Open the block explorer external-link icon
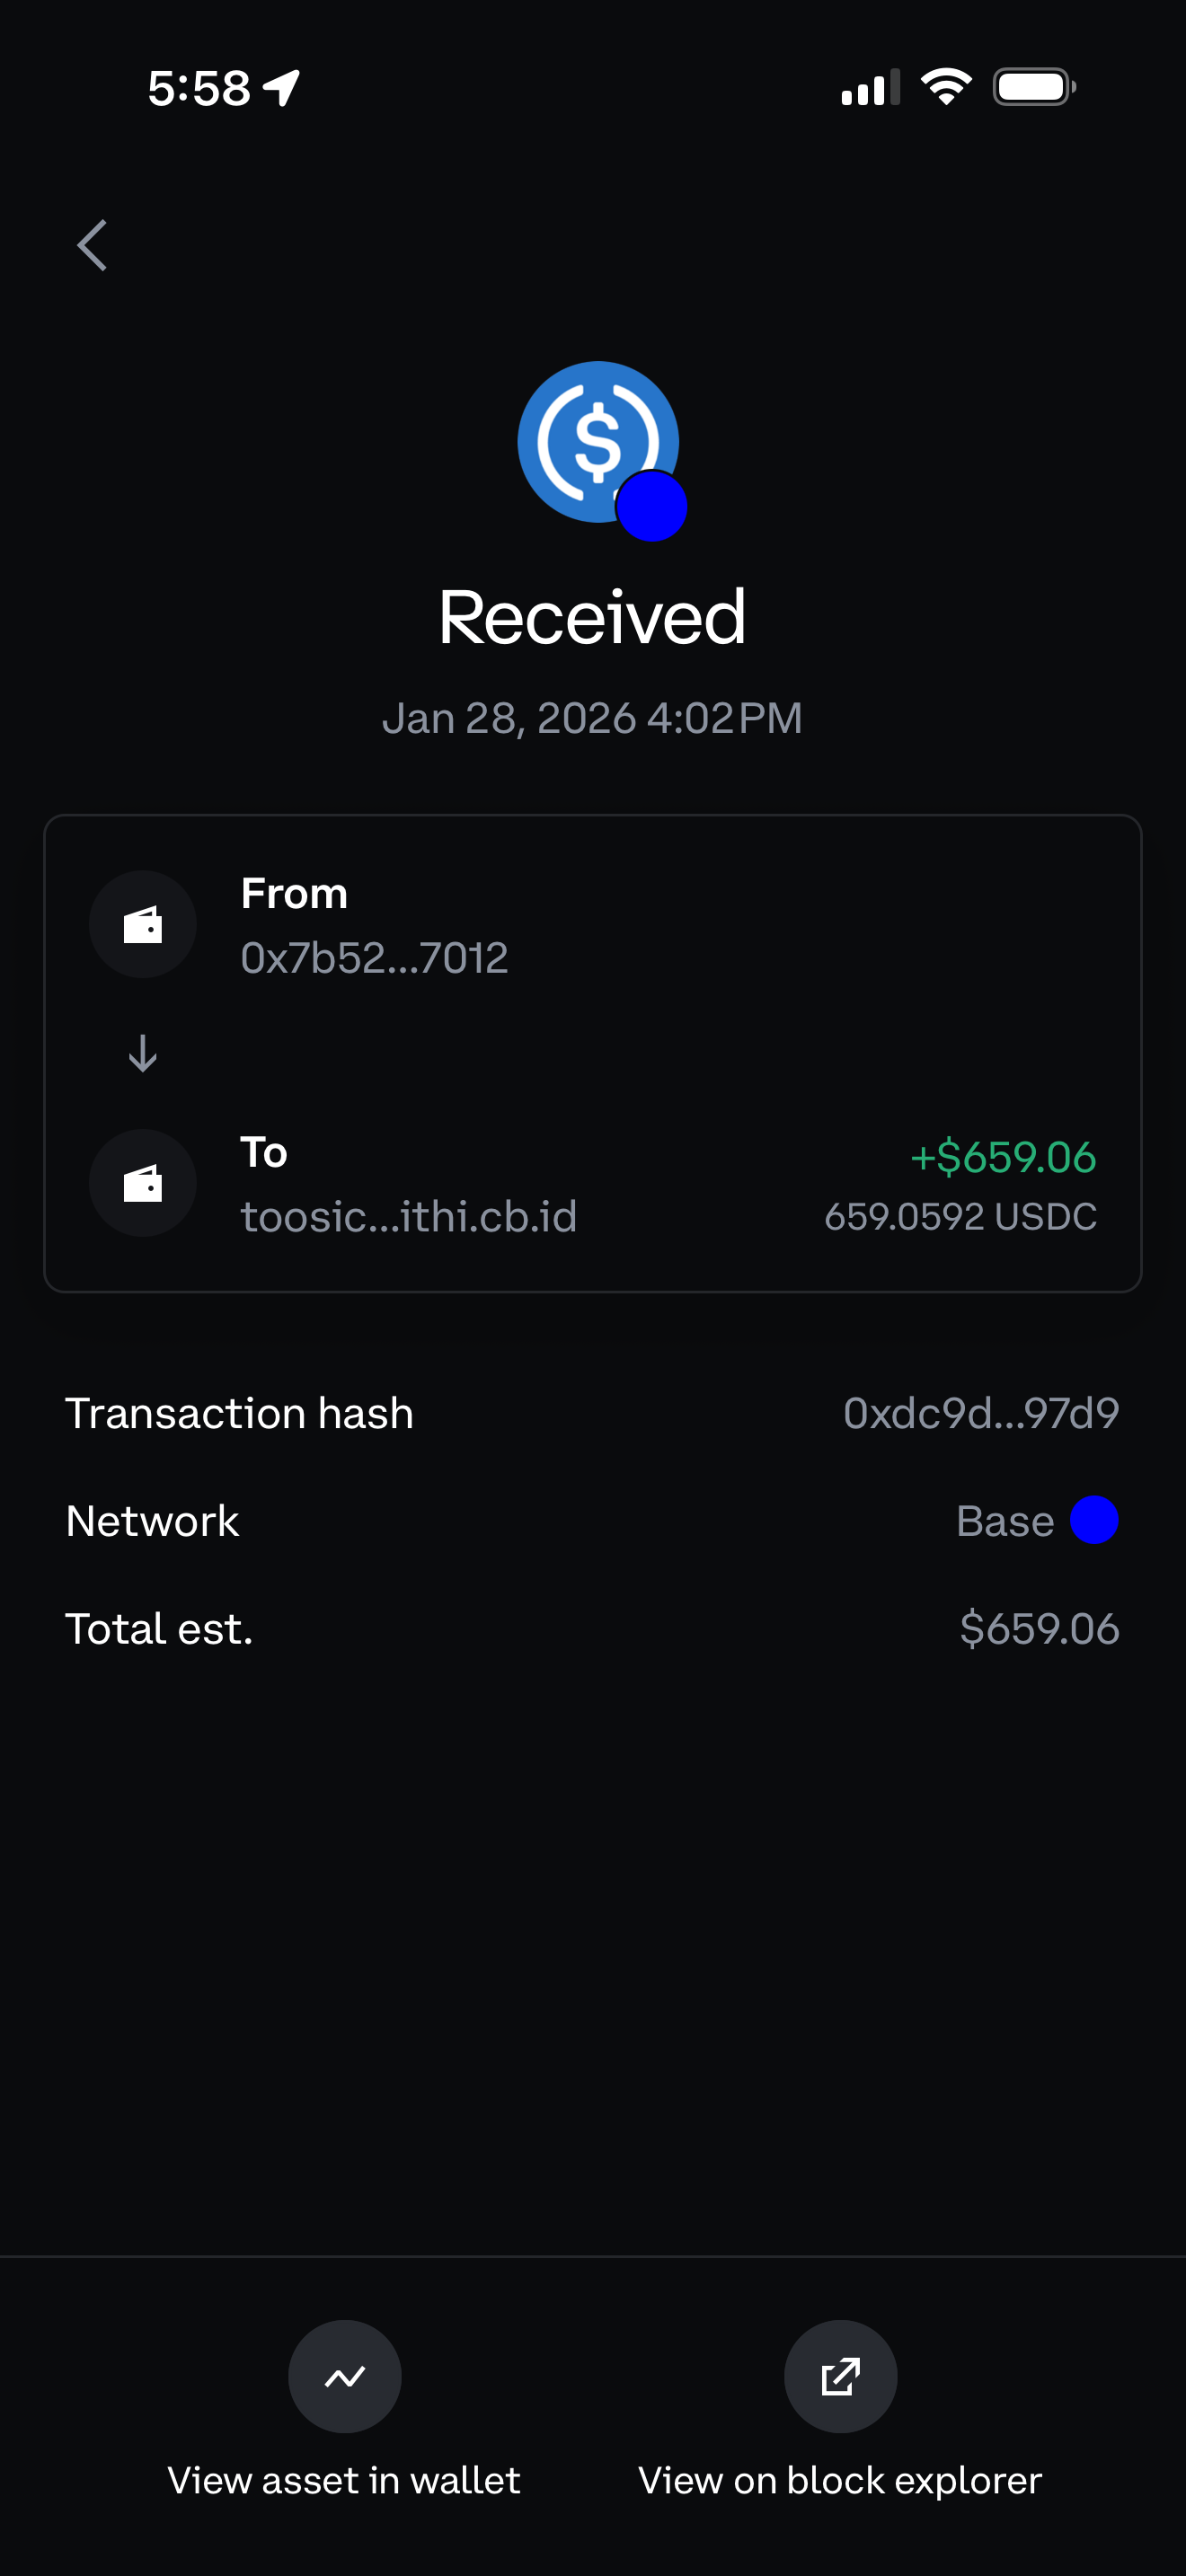1186x2576 pixels. (840, 2376)
